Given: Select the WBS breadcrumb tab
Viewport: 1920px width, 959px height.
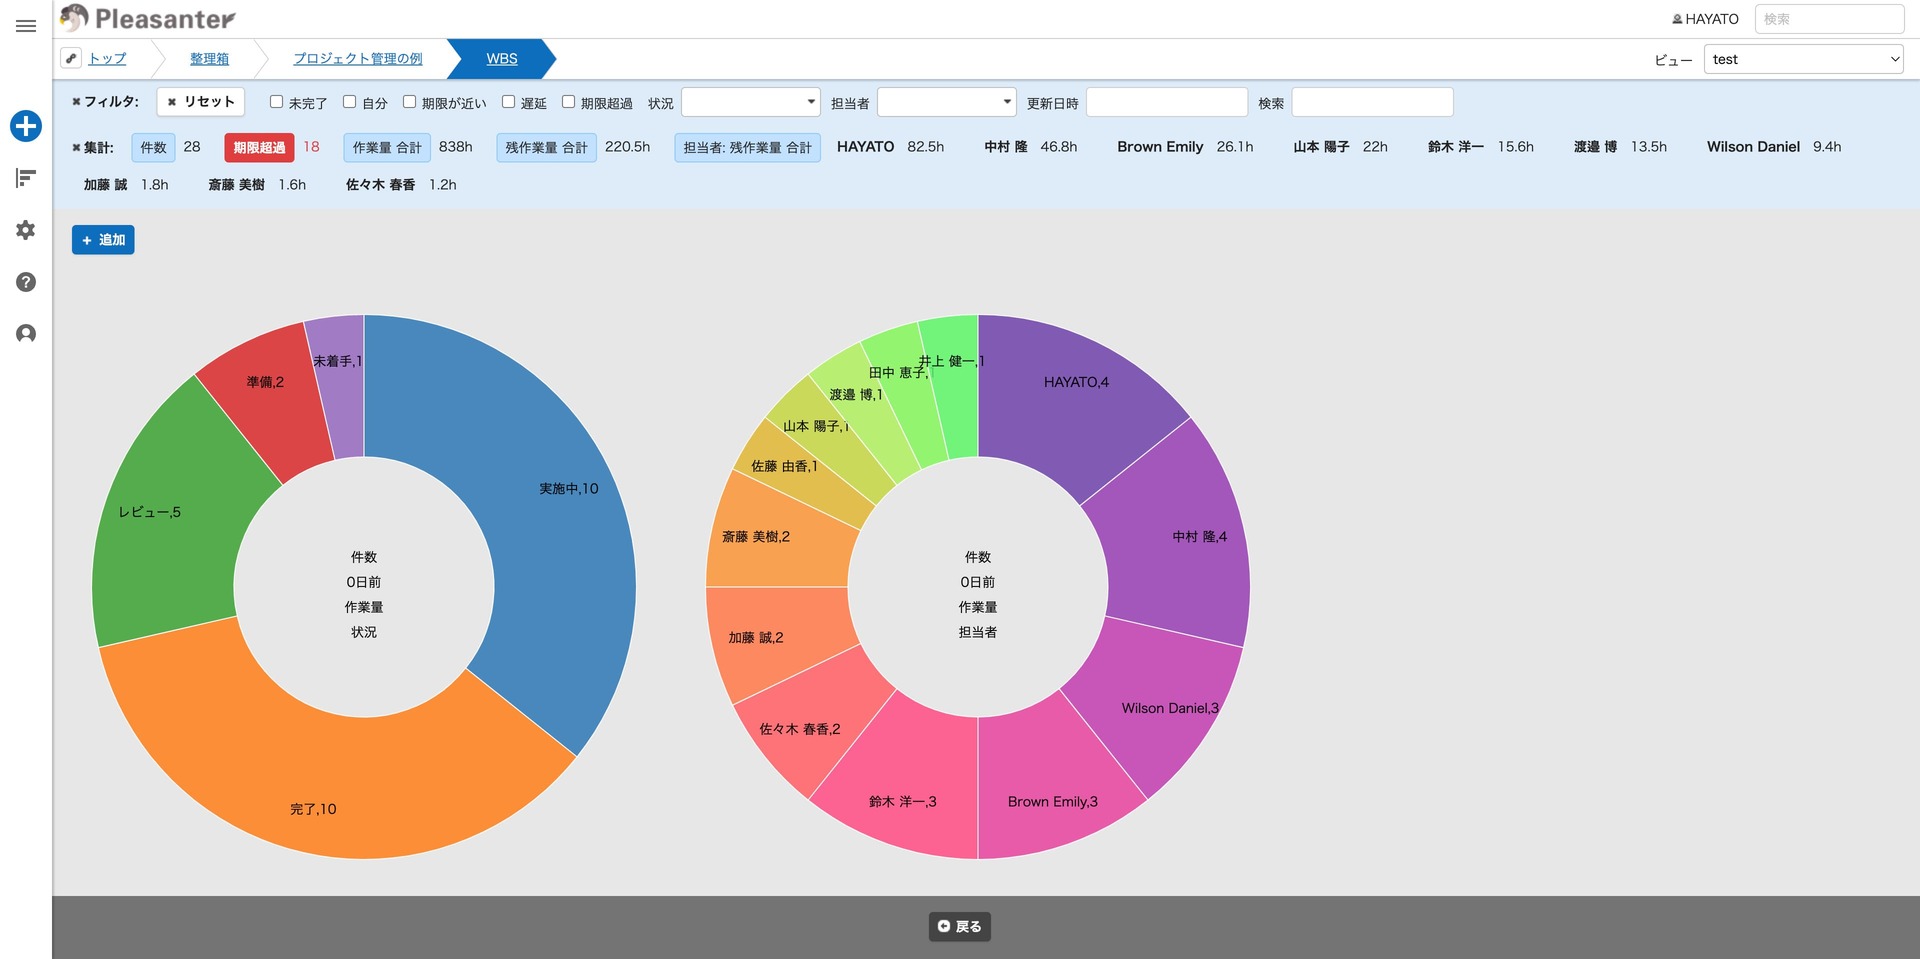Looking at the screenshot, I should point(501,59).
